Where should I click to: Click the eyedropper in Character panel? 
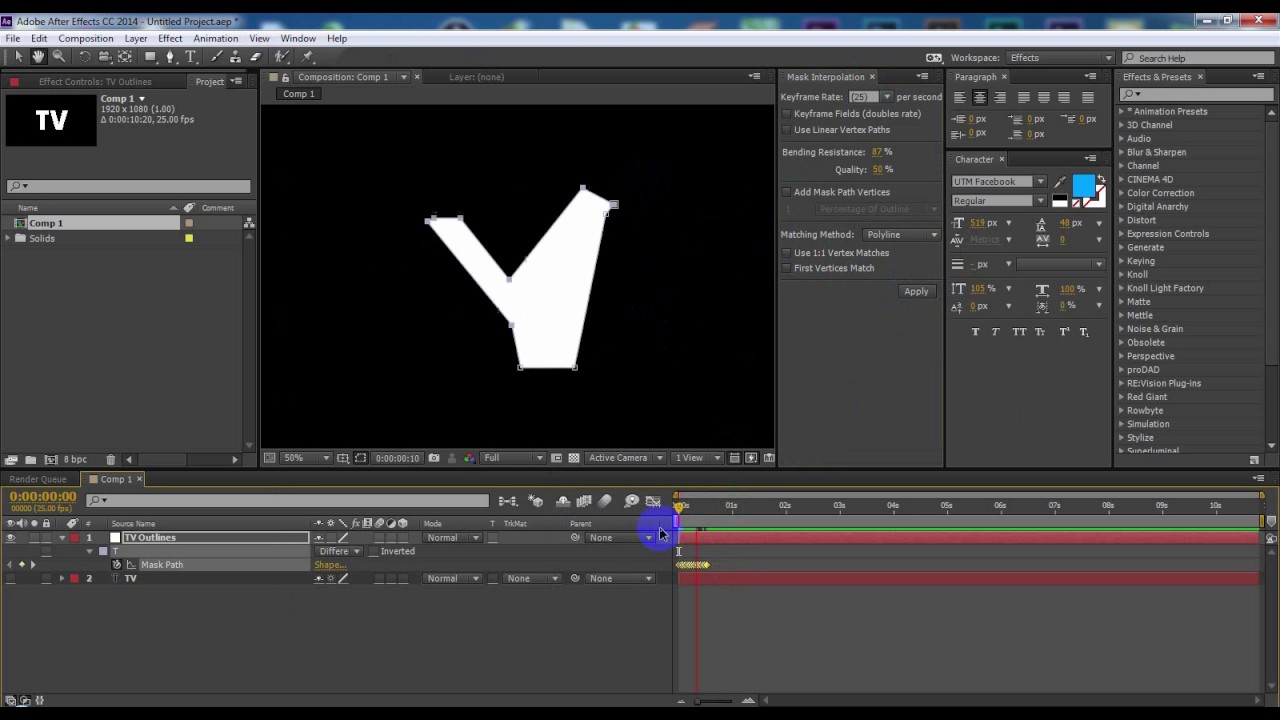coord(1060,182)
